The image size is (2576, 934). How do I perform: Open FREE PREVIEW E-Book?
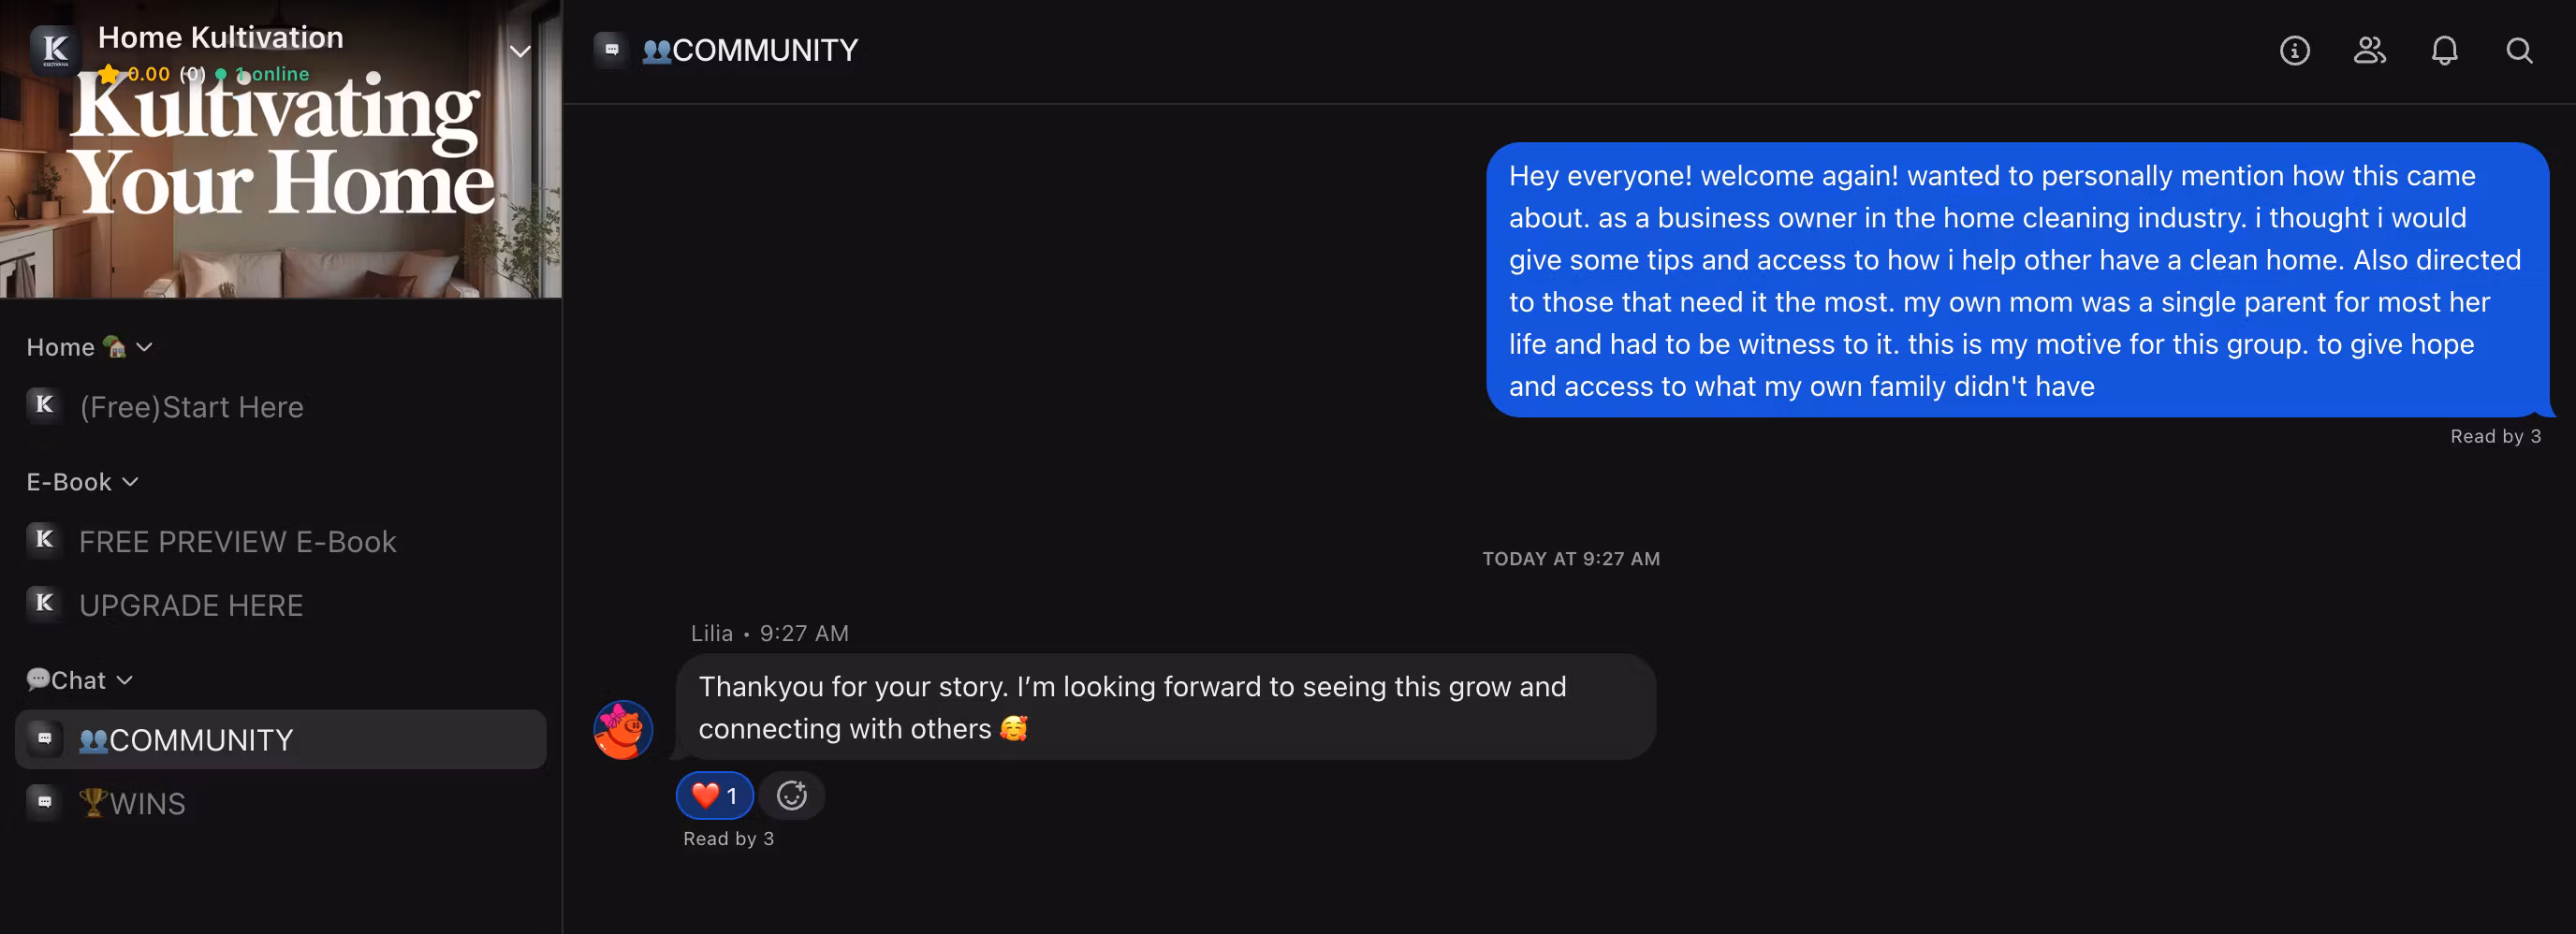(x=237, y=542)
